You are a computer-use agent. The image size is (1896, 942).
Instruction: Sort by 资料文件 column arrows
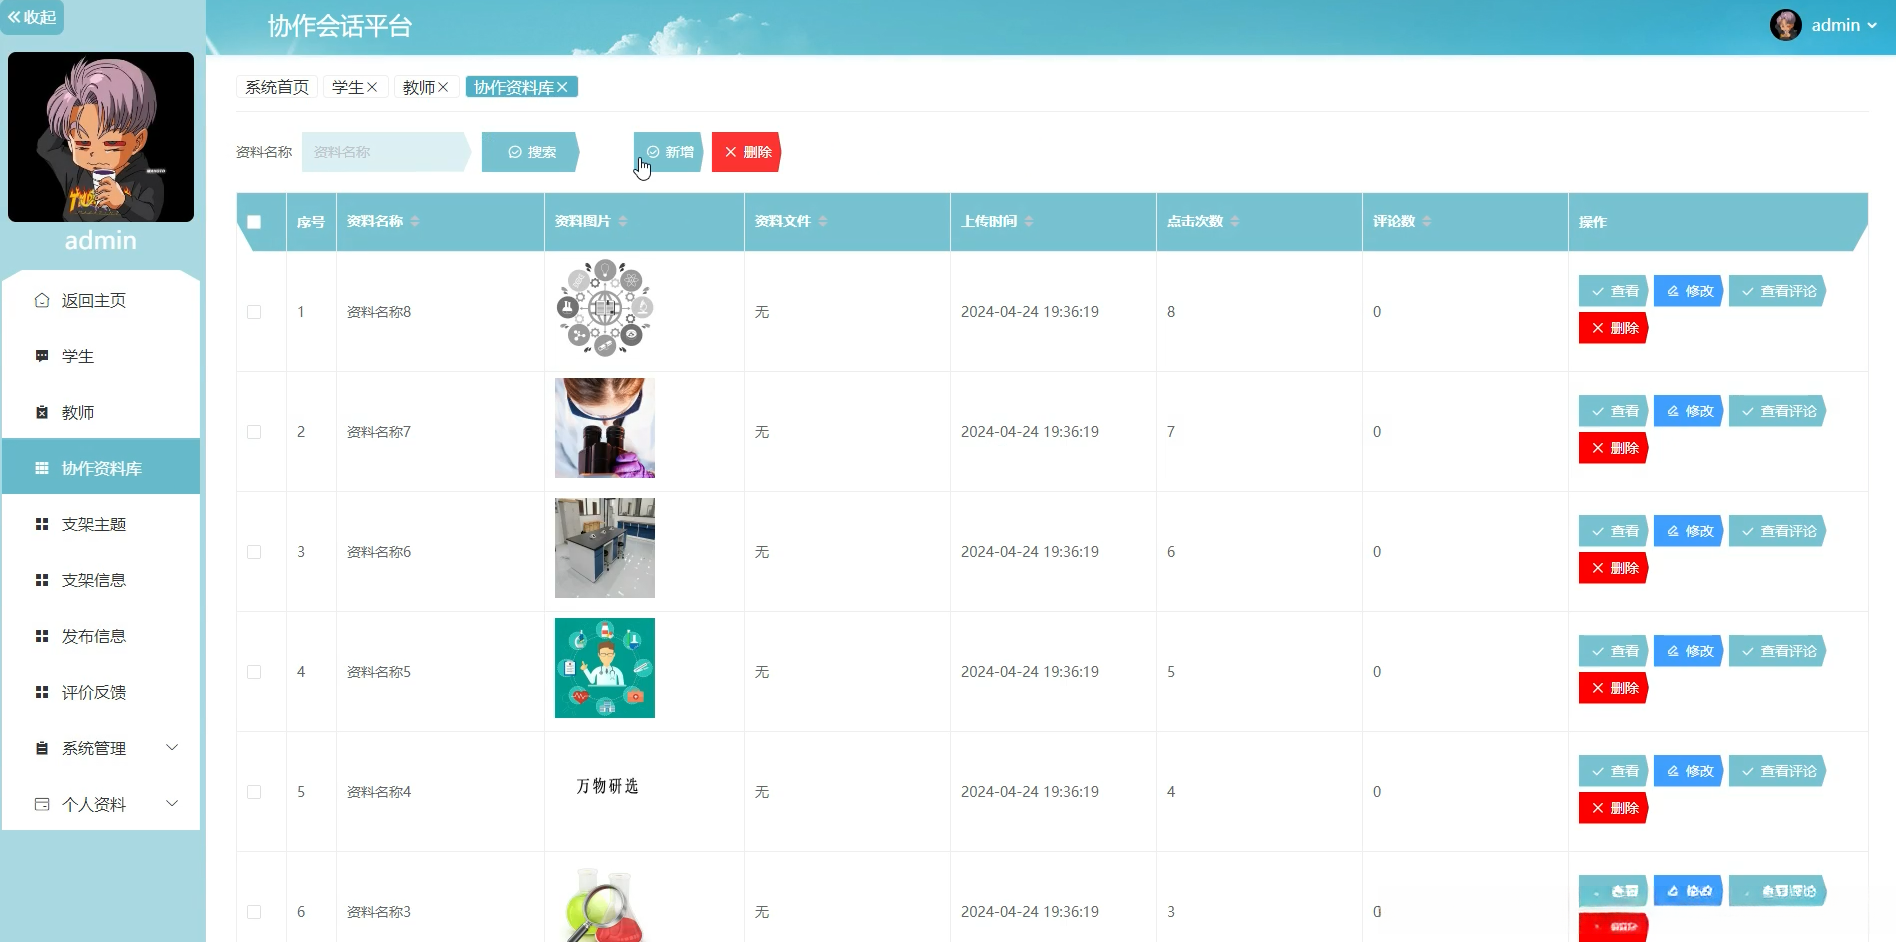pyautogui.click(x=823, y=221)
